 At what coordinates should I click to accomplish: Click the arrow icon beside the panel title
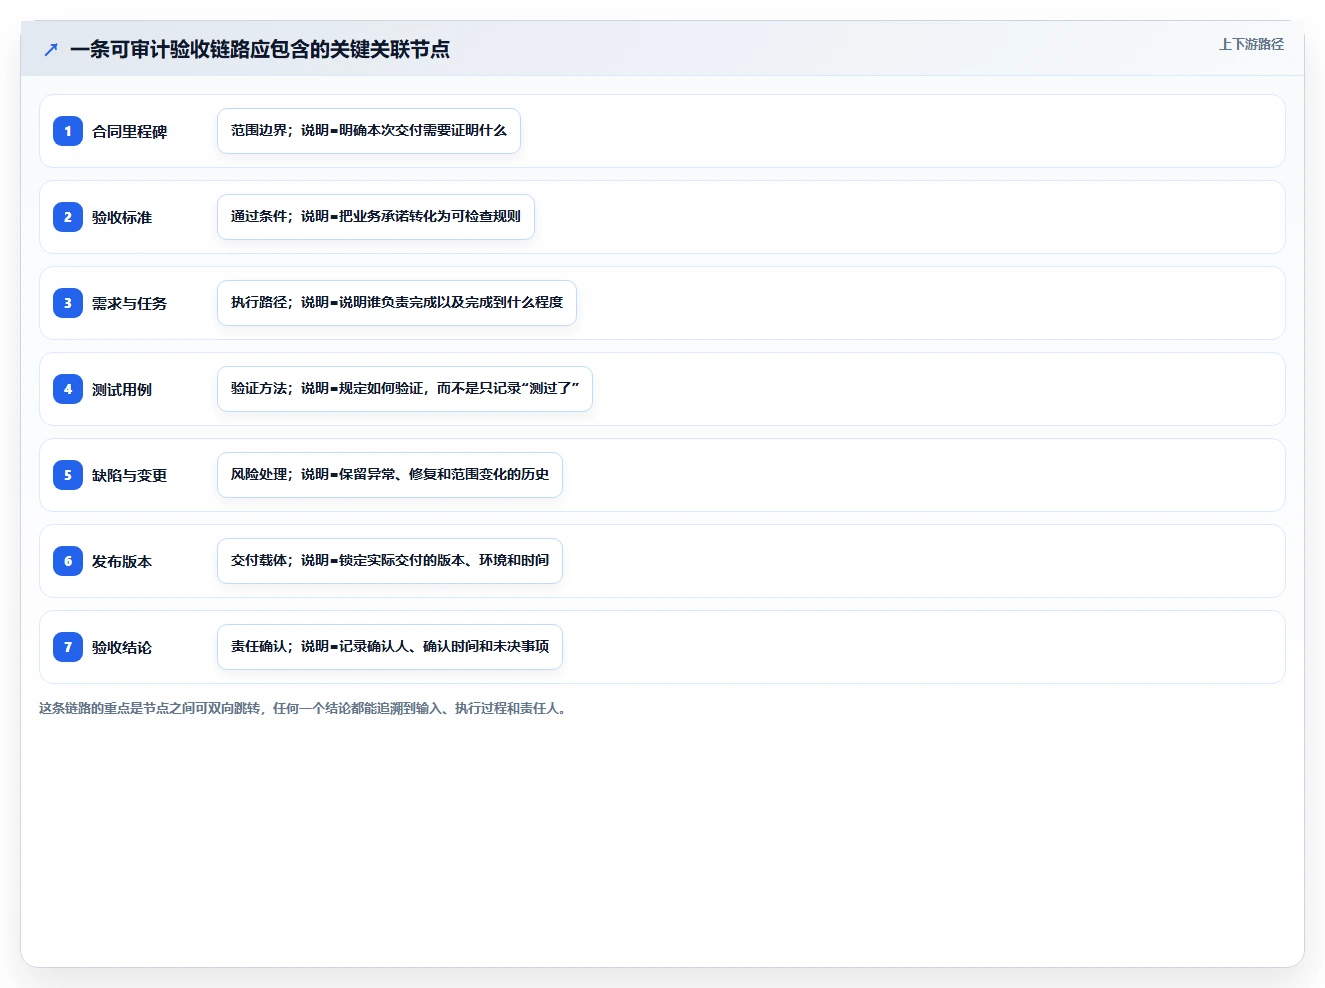[x=51, y=49]
